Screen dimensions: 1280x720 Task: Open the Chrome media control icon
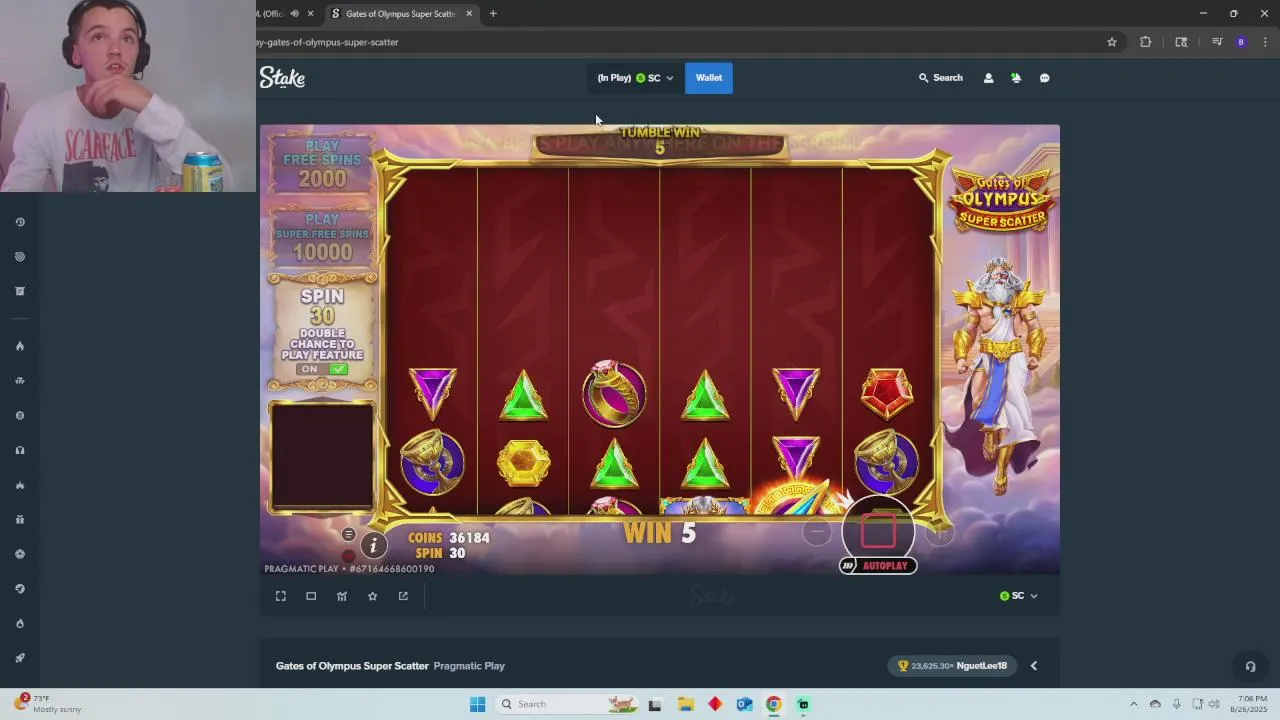coord(1217,42)
